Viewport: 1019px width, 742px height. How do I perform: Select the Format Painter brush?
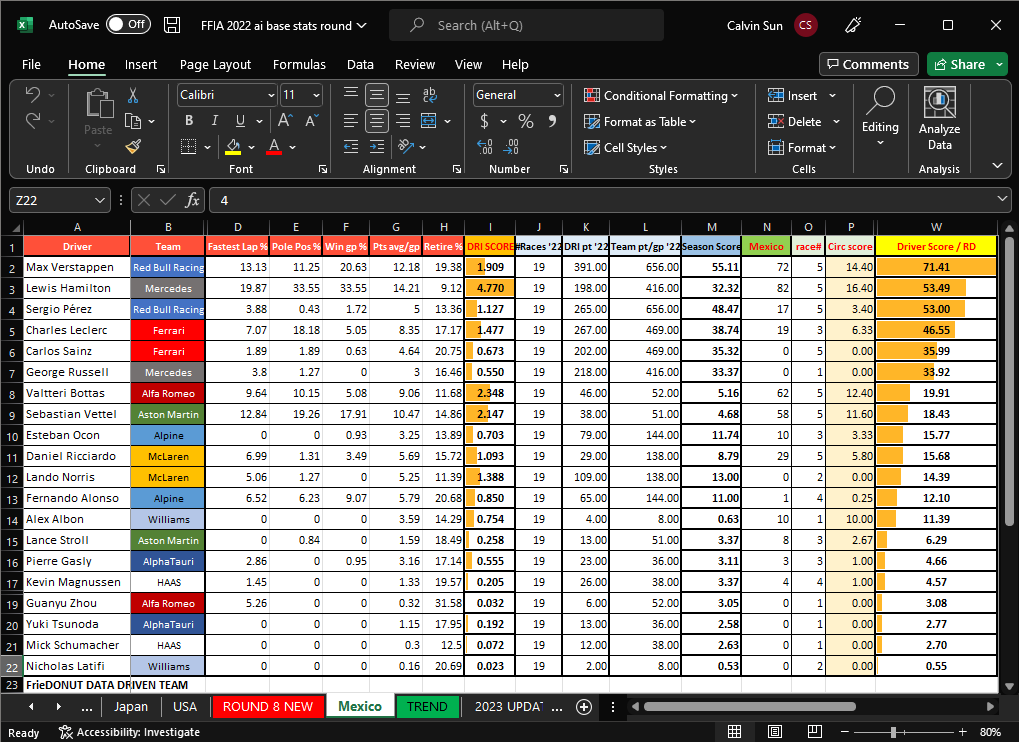click(x=133, y=147)
